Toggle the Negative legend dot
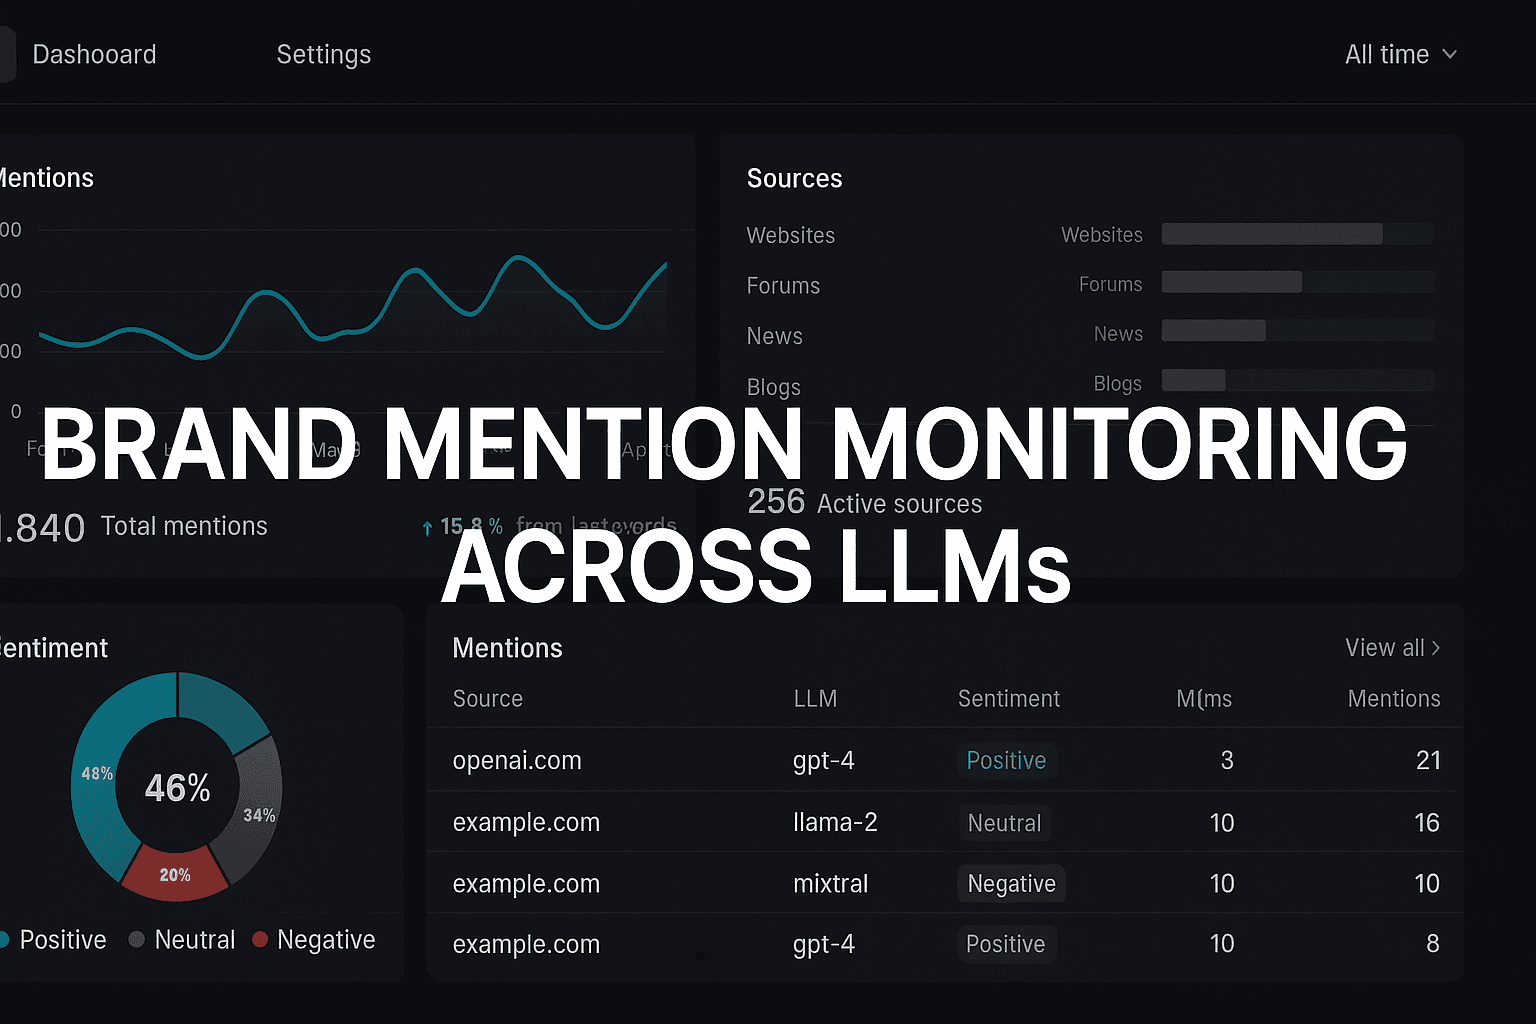 260,939
